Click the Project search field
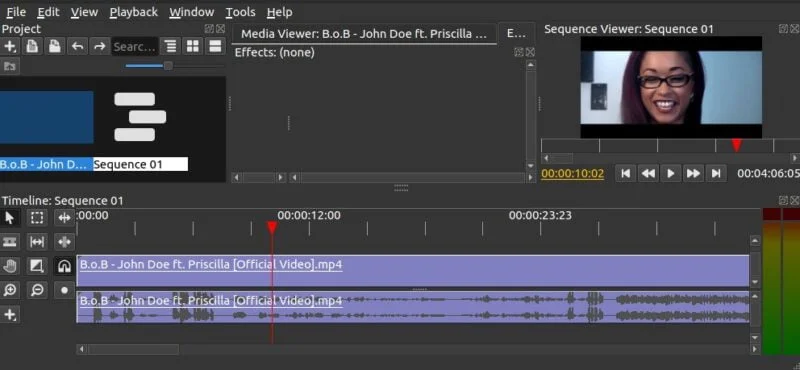The image size is (800, 370). (x=134, y=46)
